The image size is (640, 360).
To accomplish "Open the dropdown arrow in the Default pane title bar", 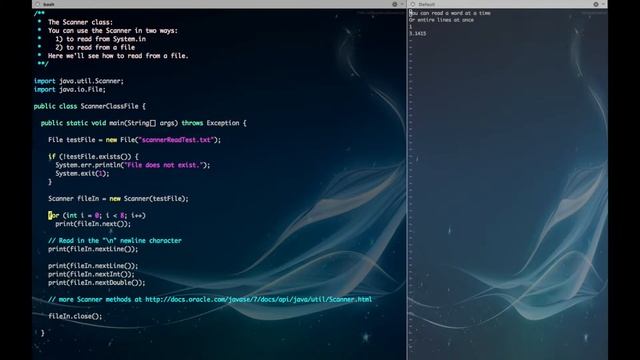I will pyautogui.click(x=603, y=4).
